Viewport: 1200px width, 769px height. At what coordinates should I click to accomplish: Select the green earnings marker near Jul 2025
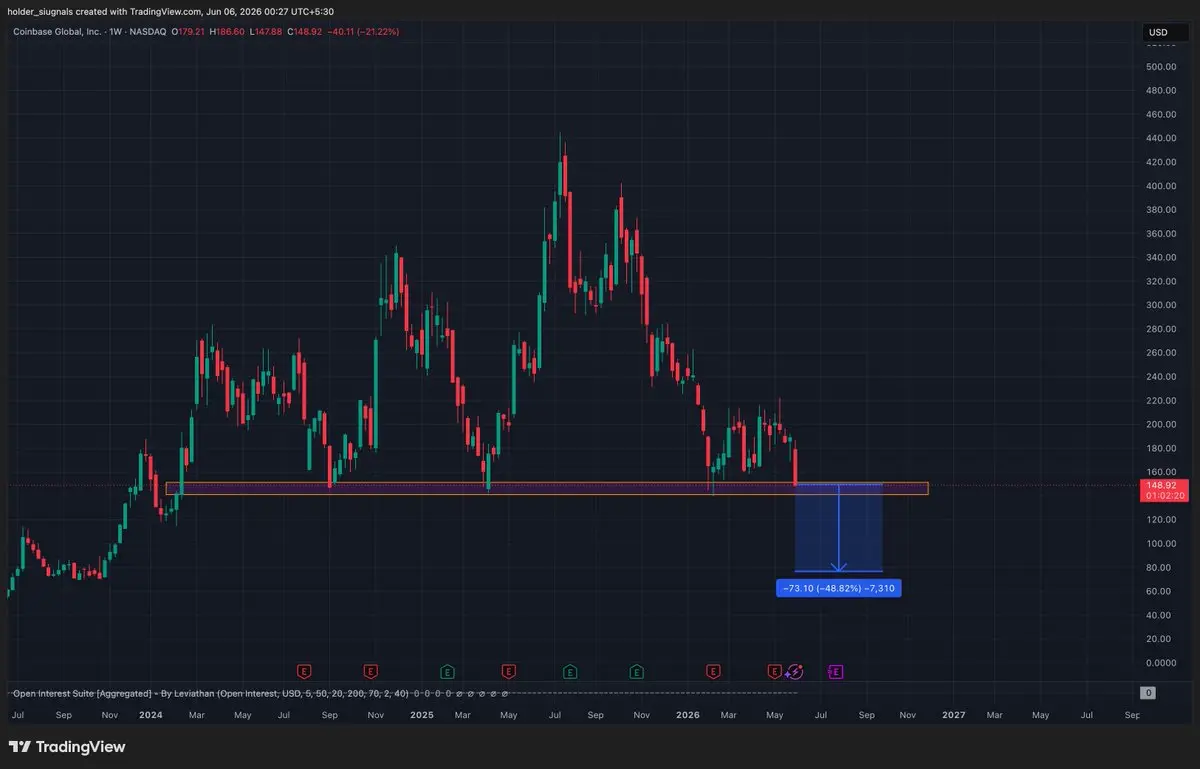(570, 671)
